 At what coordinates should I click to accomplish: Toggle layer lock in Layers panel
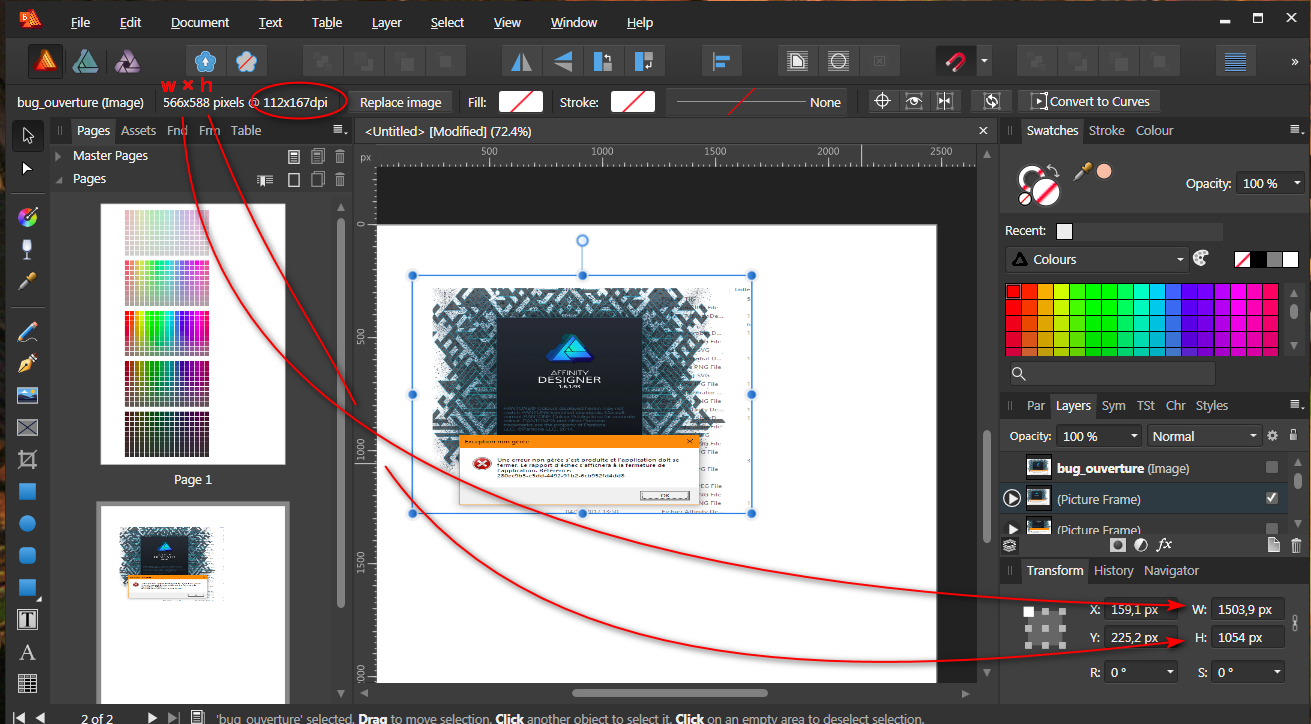(1294, 436)
